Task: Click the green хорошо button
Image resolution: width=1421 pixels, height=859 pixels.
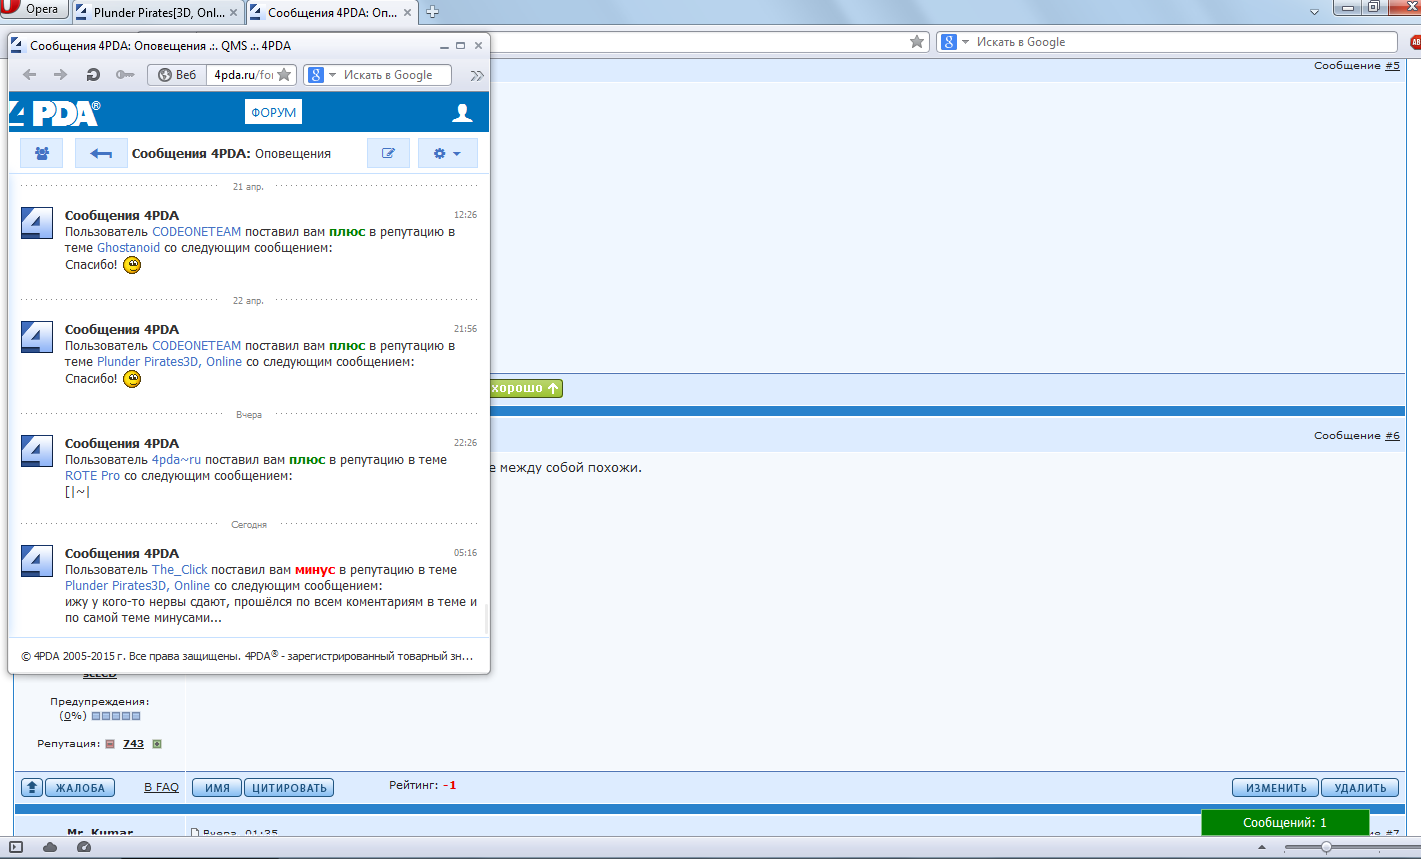Action: (x=526, y=388)
